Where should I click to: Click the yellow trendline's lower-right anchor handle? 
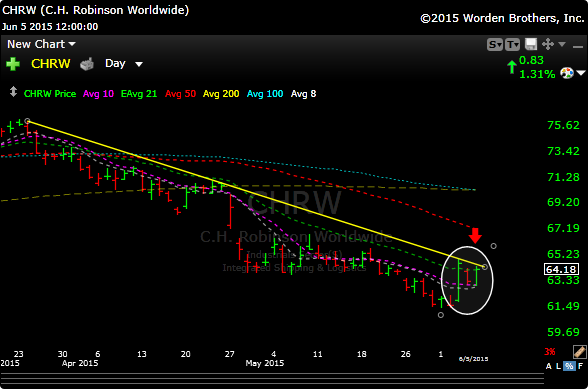tap(485, 267)
